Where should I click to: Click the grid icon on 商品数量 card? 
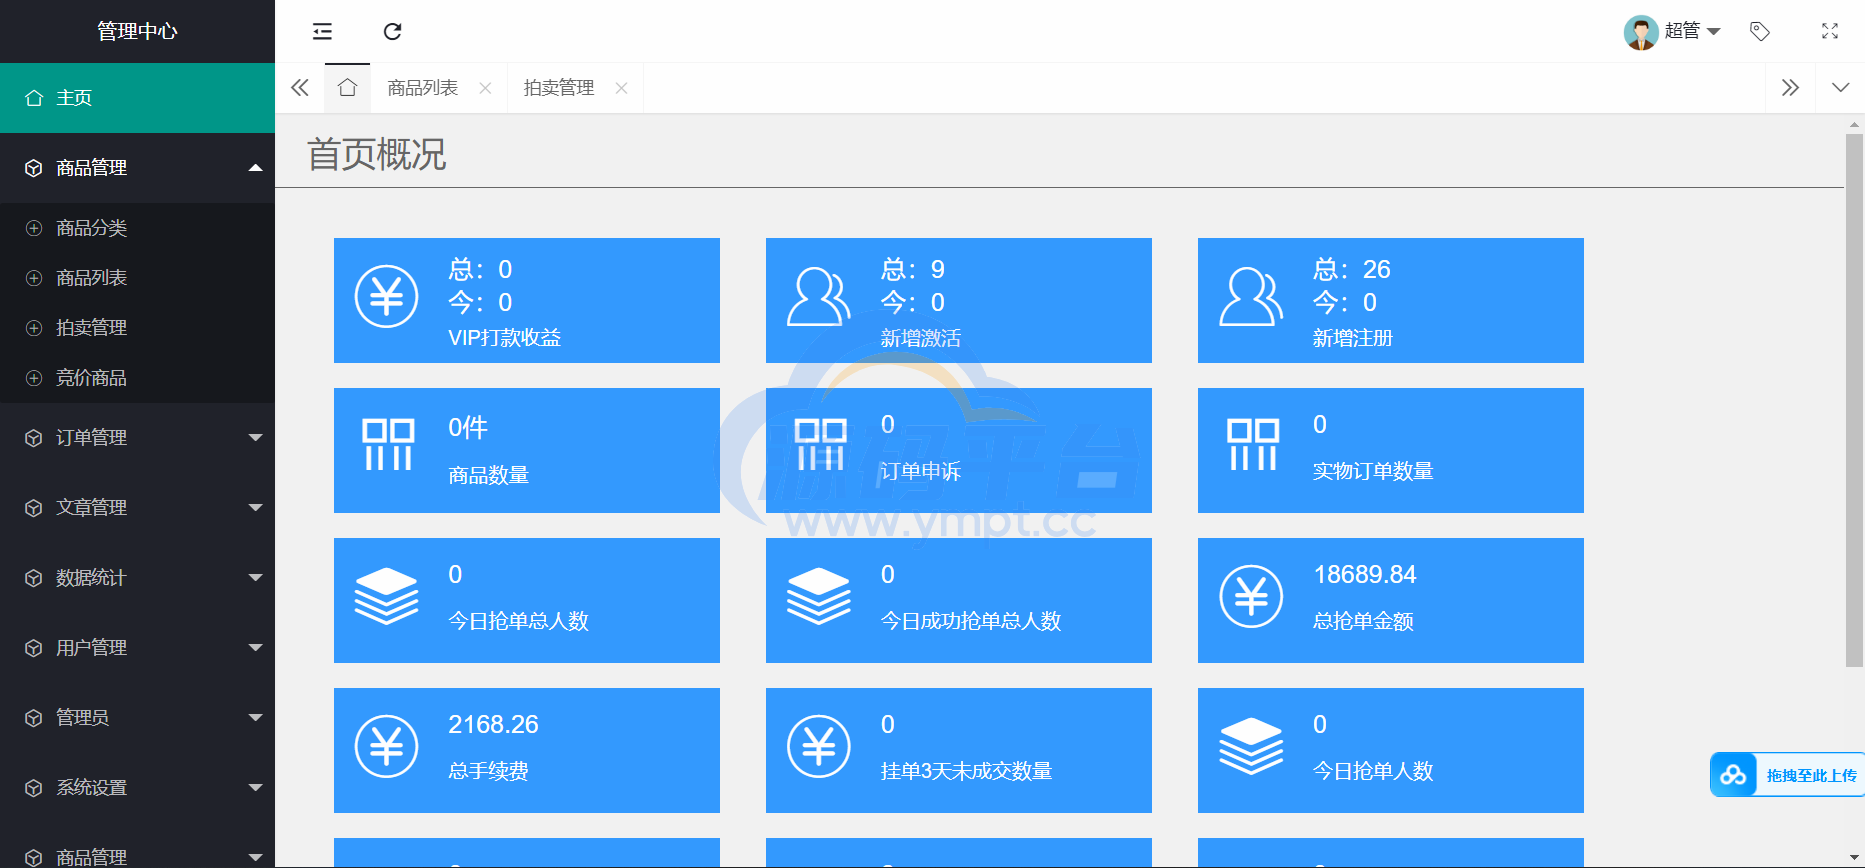tap(388, 445)
